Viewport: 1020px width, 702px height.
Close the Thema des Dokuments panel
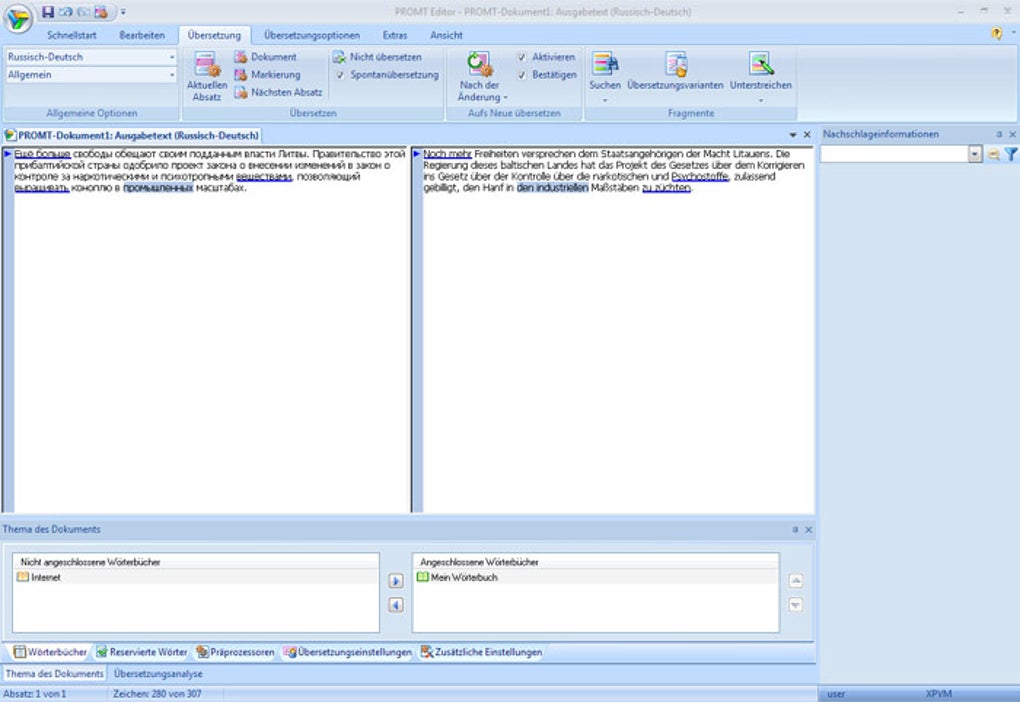tap(809, 530)
